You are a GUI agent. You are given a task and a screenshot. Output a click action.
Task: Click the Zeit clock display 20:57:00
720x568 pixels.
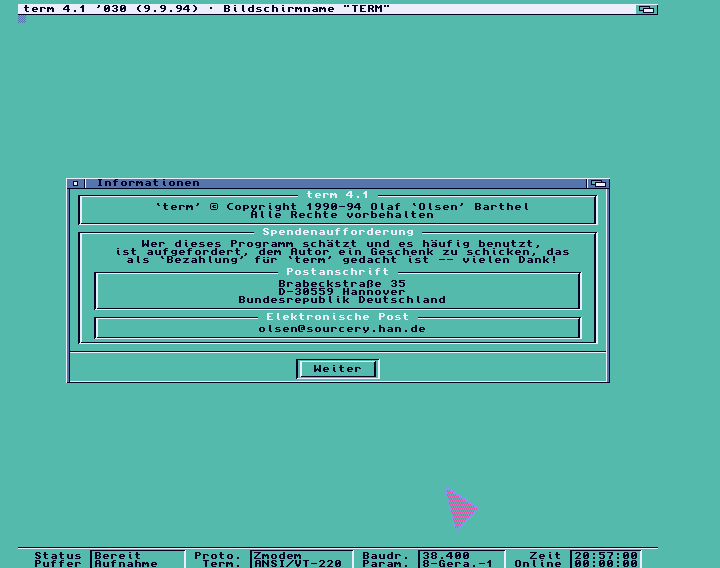coord(605,555)
